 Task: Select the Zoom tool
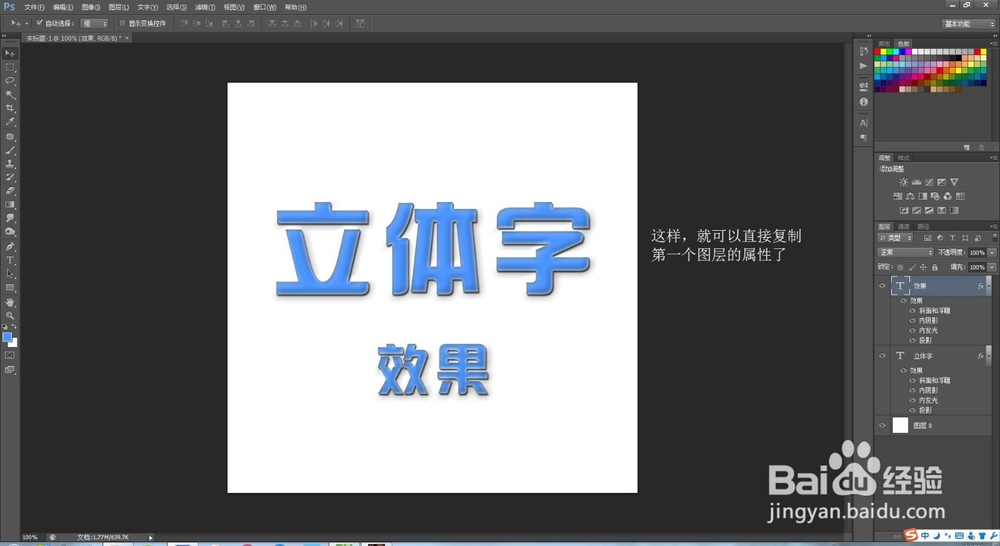(x=10, y=316)
